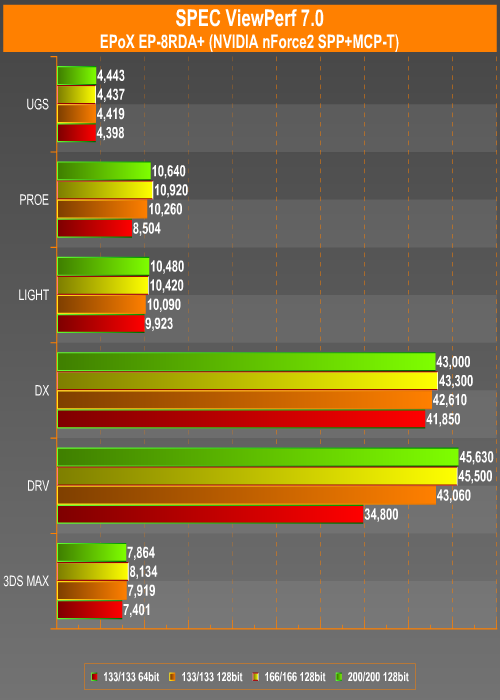The width and height of the screenshot is (500, 700).
Task: Select the 200/200 128bit legend label
Action: (x=378, y=677)
